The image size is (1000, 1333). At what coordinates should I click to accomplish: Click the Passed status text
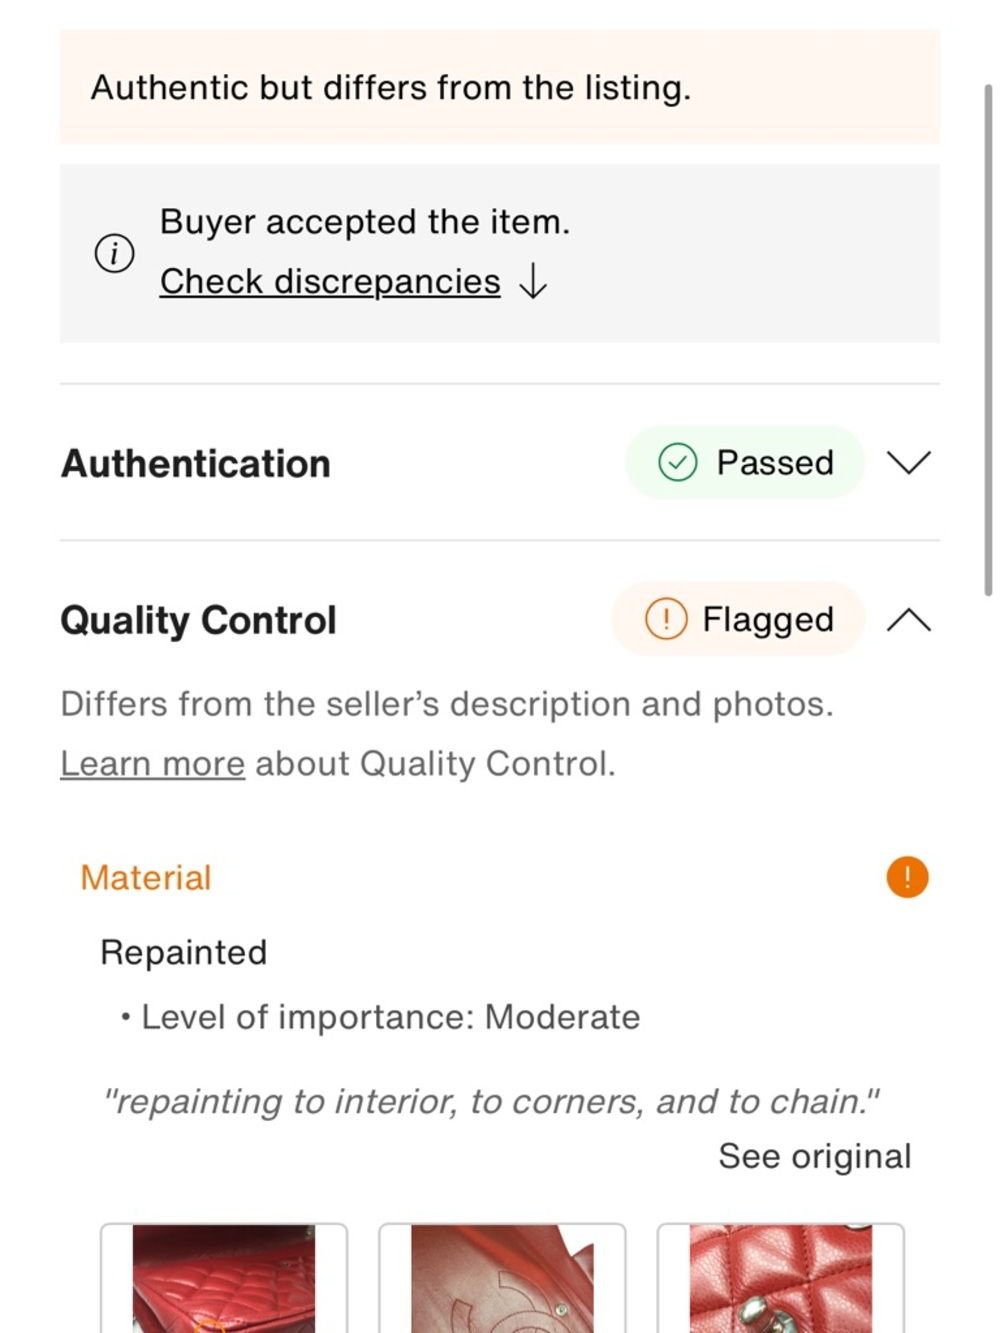click(775, 462)
